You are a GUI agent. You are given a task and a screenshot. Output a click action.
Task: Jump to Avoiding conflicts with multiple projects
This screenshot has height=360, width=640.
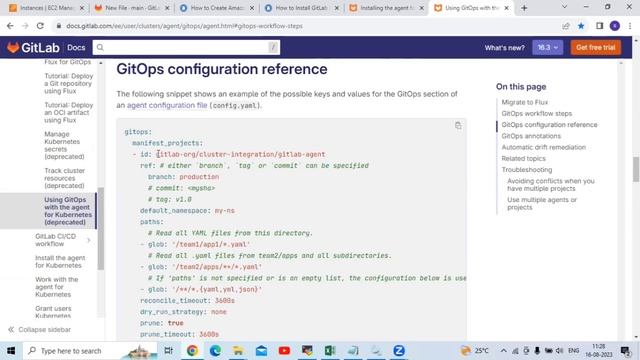coord(551,184)
